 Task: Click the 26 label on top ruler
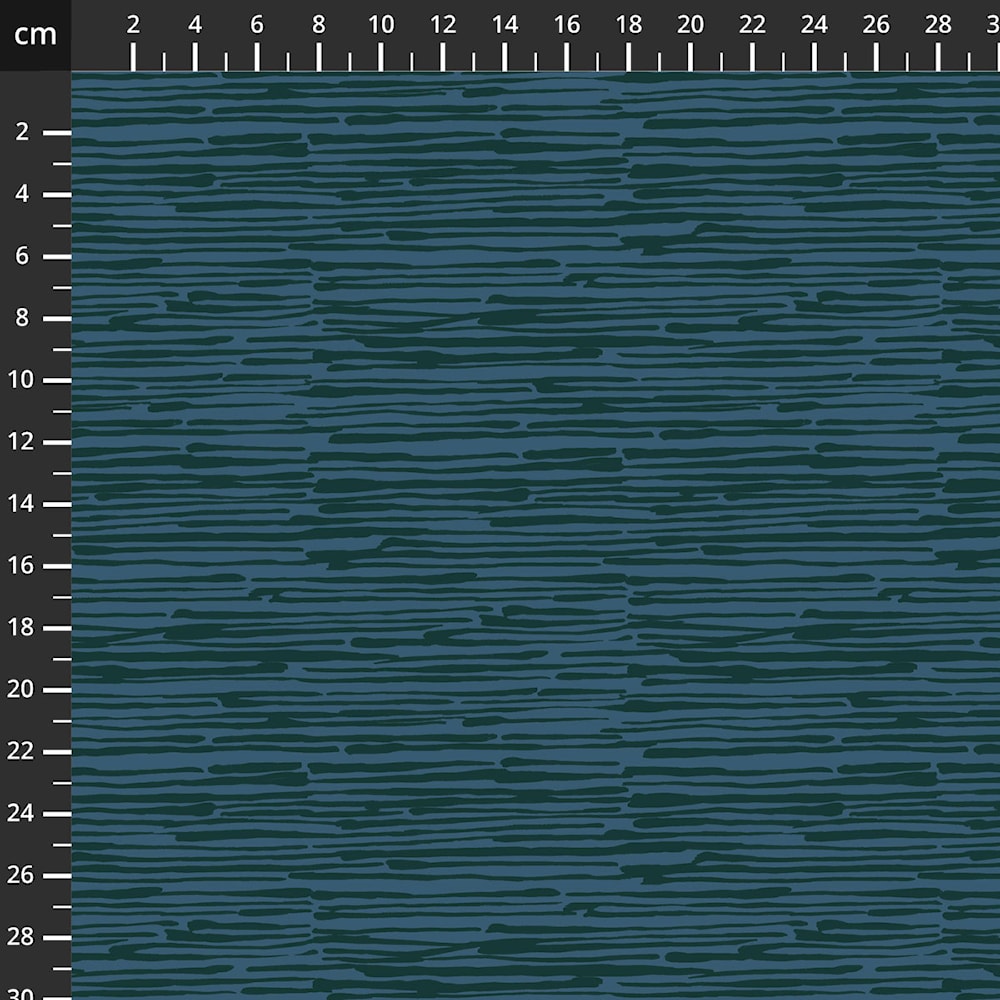pyautogui.click(x=876, y=26)
